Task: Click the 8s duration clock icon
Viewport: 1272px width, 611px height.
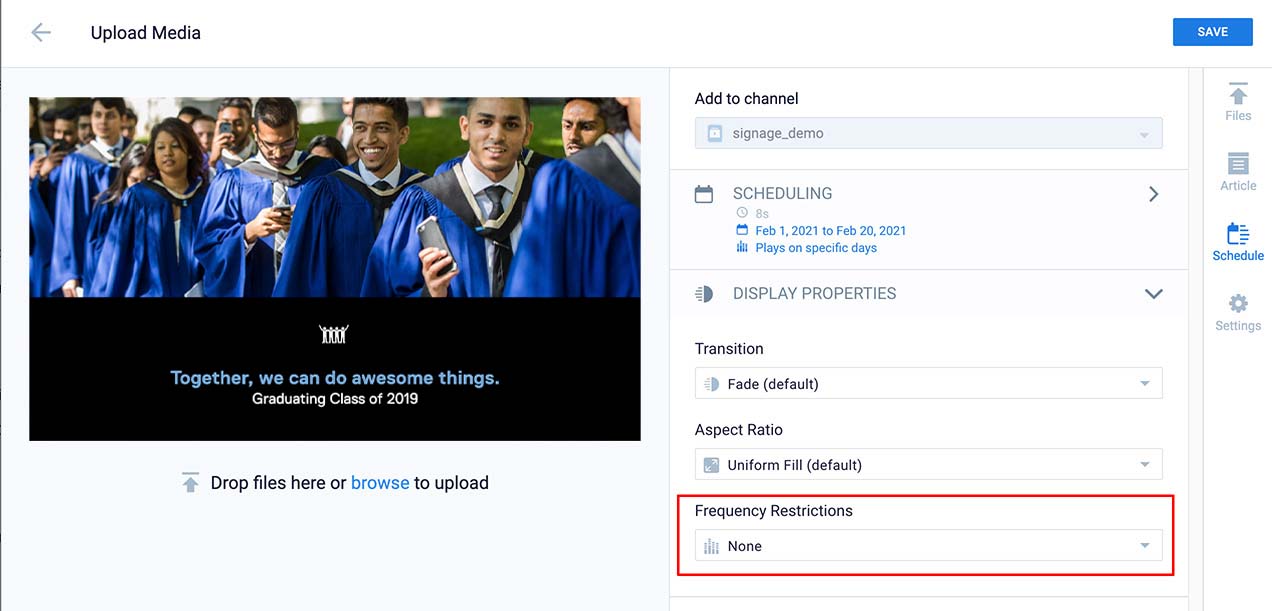Action: 742,213
